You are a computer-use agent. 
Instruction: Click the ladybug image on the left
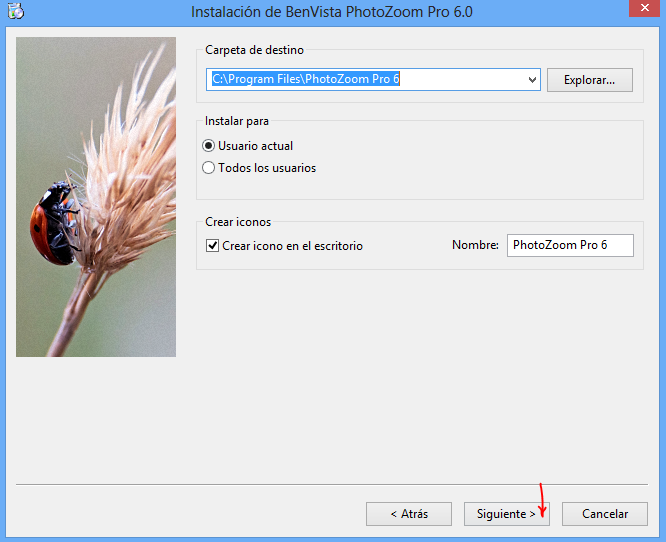point(96,197)
